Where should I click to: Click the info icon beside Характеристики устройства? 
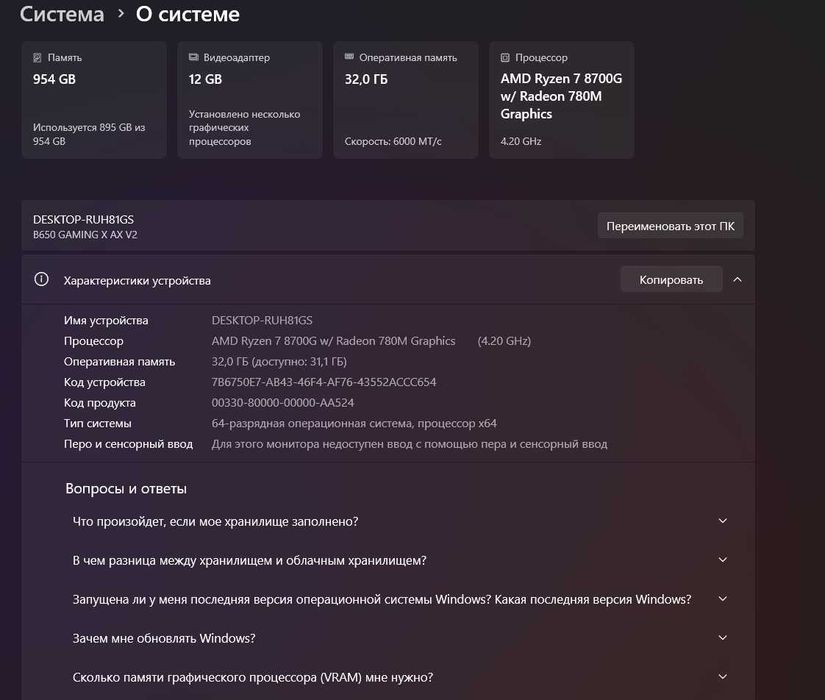tap(41, 280)
